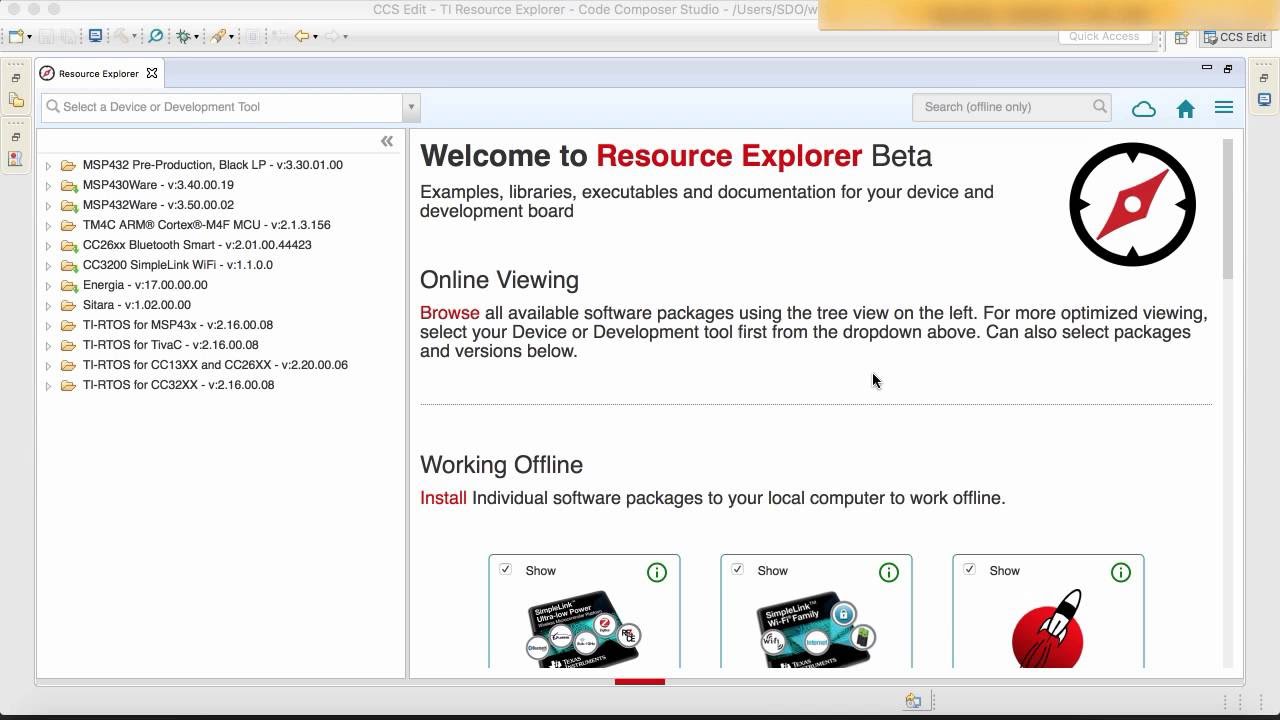Click the info icon on the SimpleLink Ultra-low Power card
This screenshot has width=1280, height=720.
click(657, 572)
